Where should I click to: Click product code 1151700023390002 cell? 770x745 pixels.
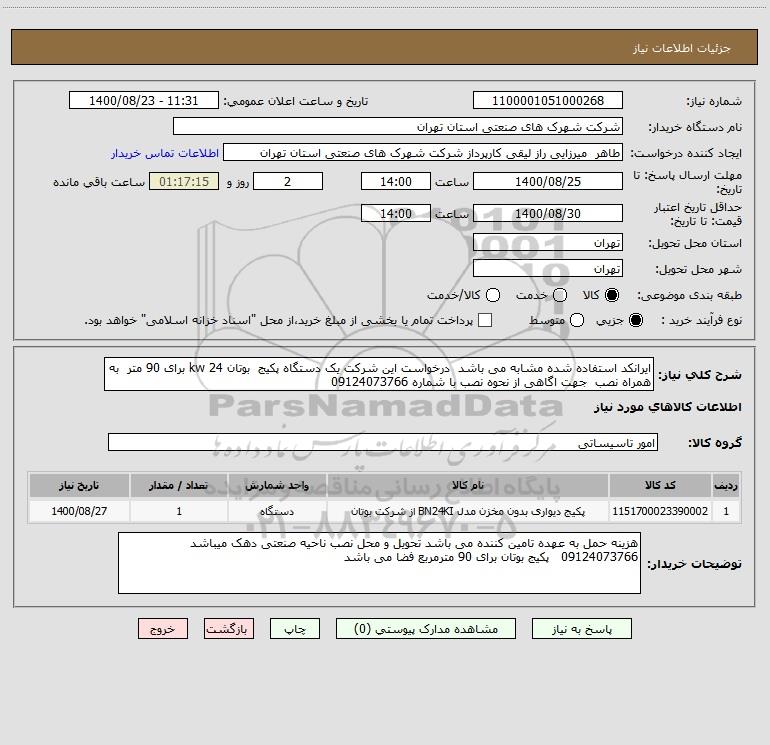(660, 511)
